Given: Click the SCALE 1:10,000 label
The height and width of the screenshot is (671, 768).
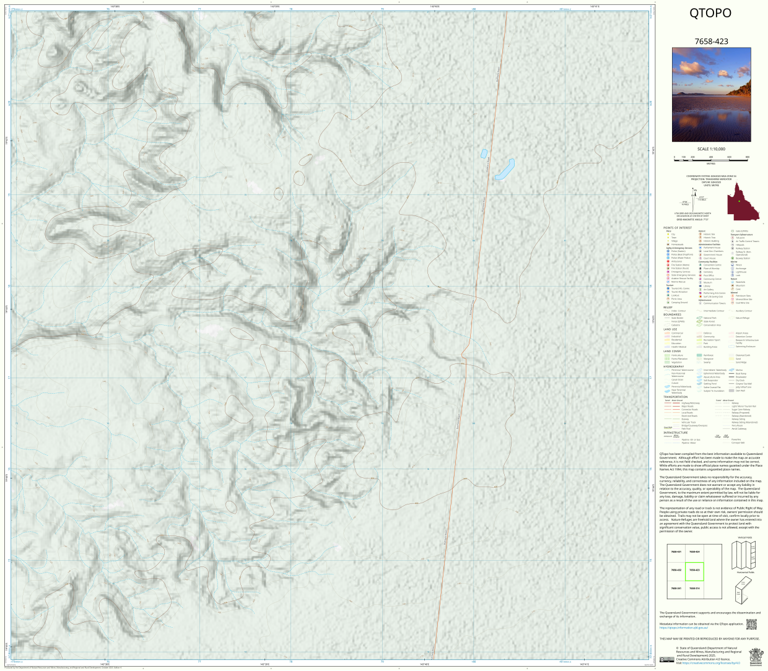Looking at the screenshot, I should pyautogui.click(x=711, y=149).
